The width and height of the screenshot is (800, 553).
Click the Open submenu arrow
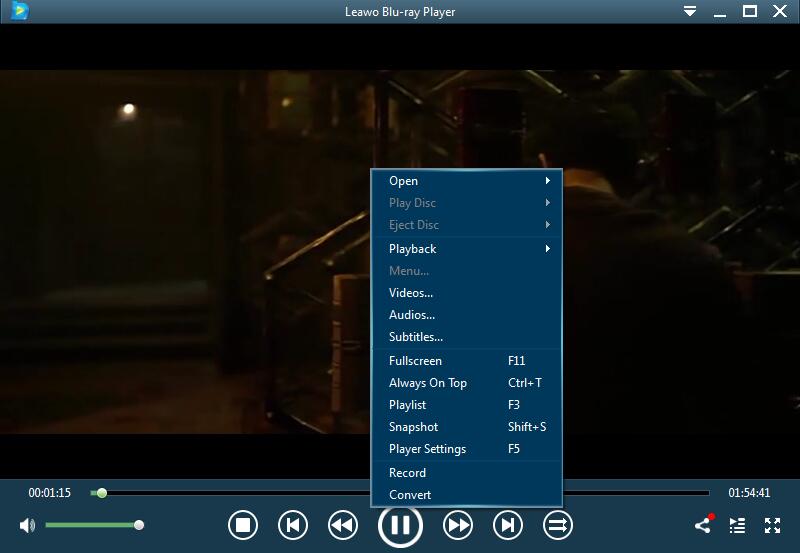click(547, 181)
